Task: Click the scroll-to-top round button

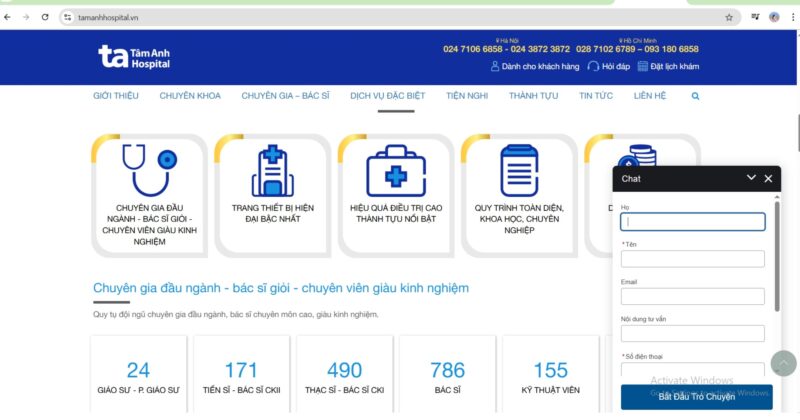Action: (x=783, y=363)
